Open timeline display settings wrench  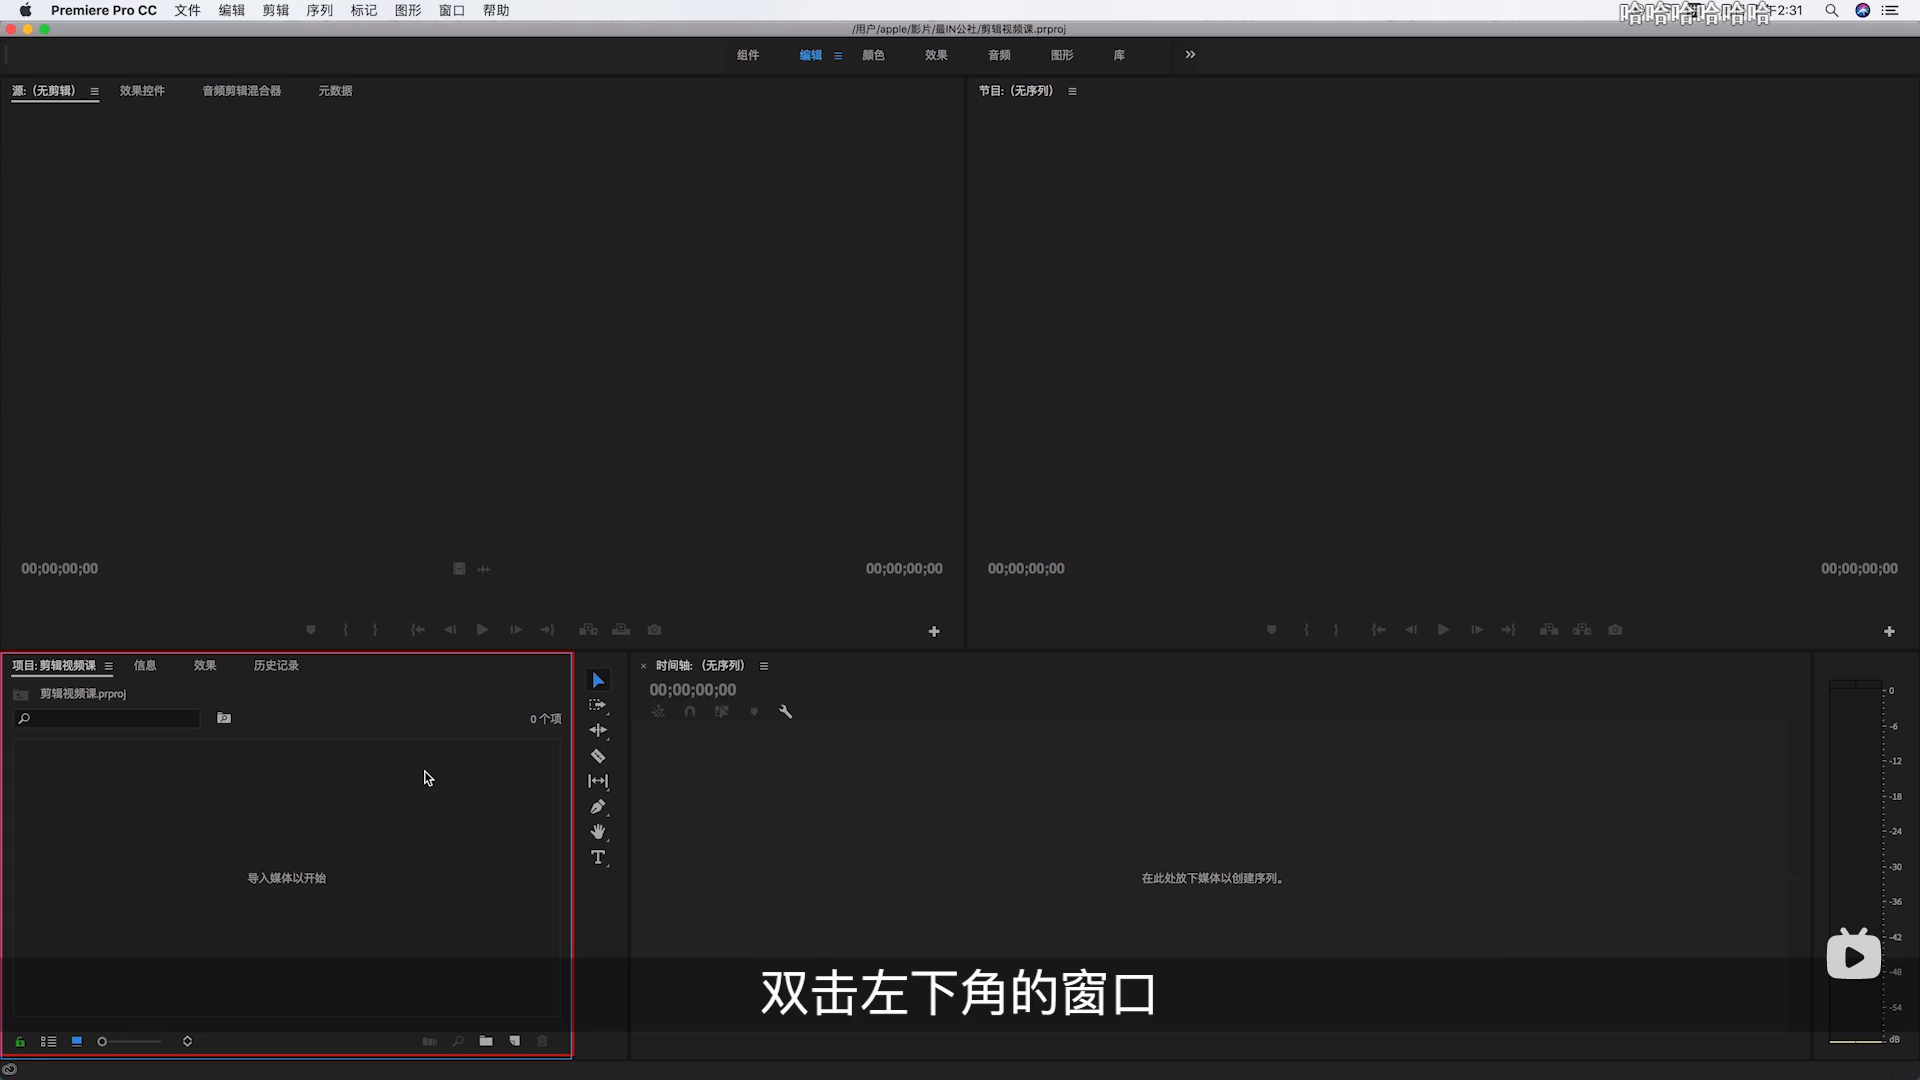tap(786, 712)
